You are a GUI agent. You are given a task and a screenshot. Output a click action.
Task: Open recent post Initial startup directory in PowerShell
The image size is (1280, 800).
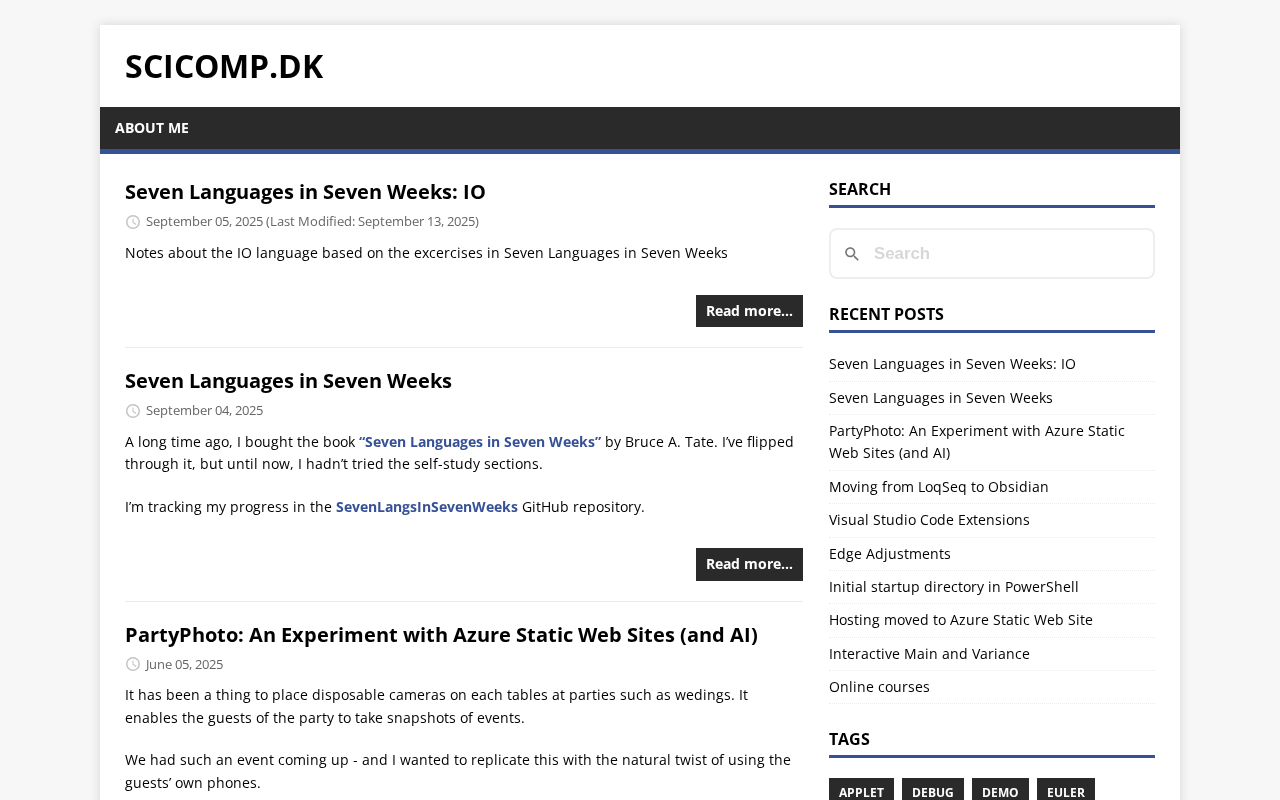click(954, 587)
